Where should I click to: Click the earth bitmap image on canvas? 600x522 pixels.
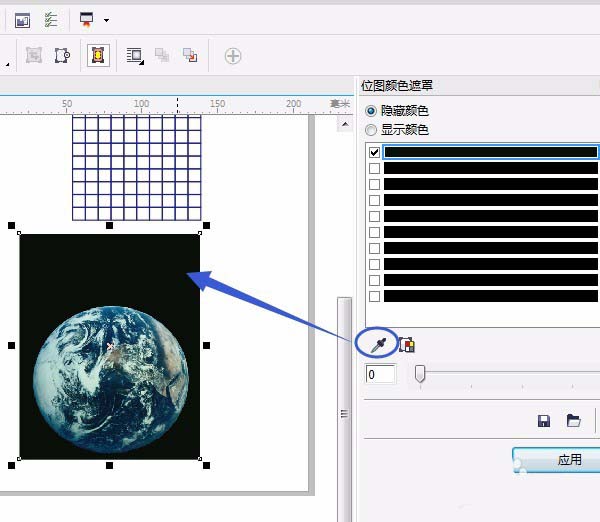point(109,346)
